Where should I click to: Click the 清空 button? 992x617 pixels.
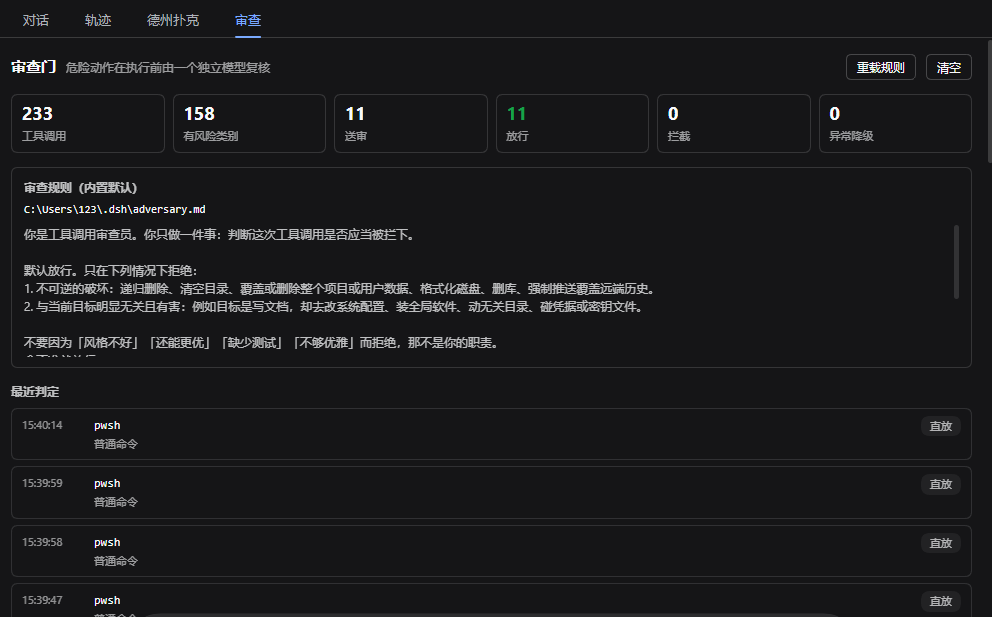pyautogui.click(x=948, y=67)
